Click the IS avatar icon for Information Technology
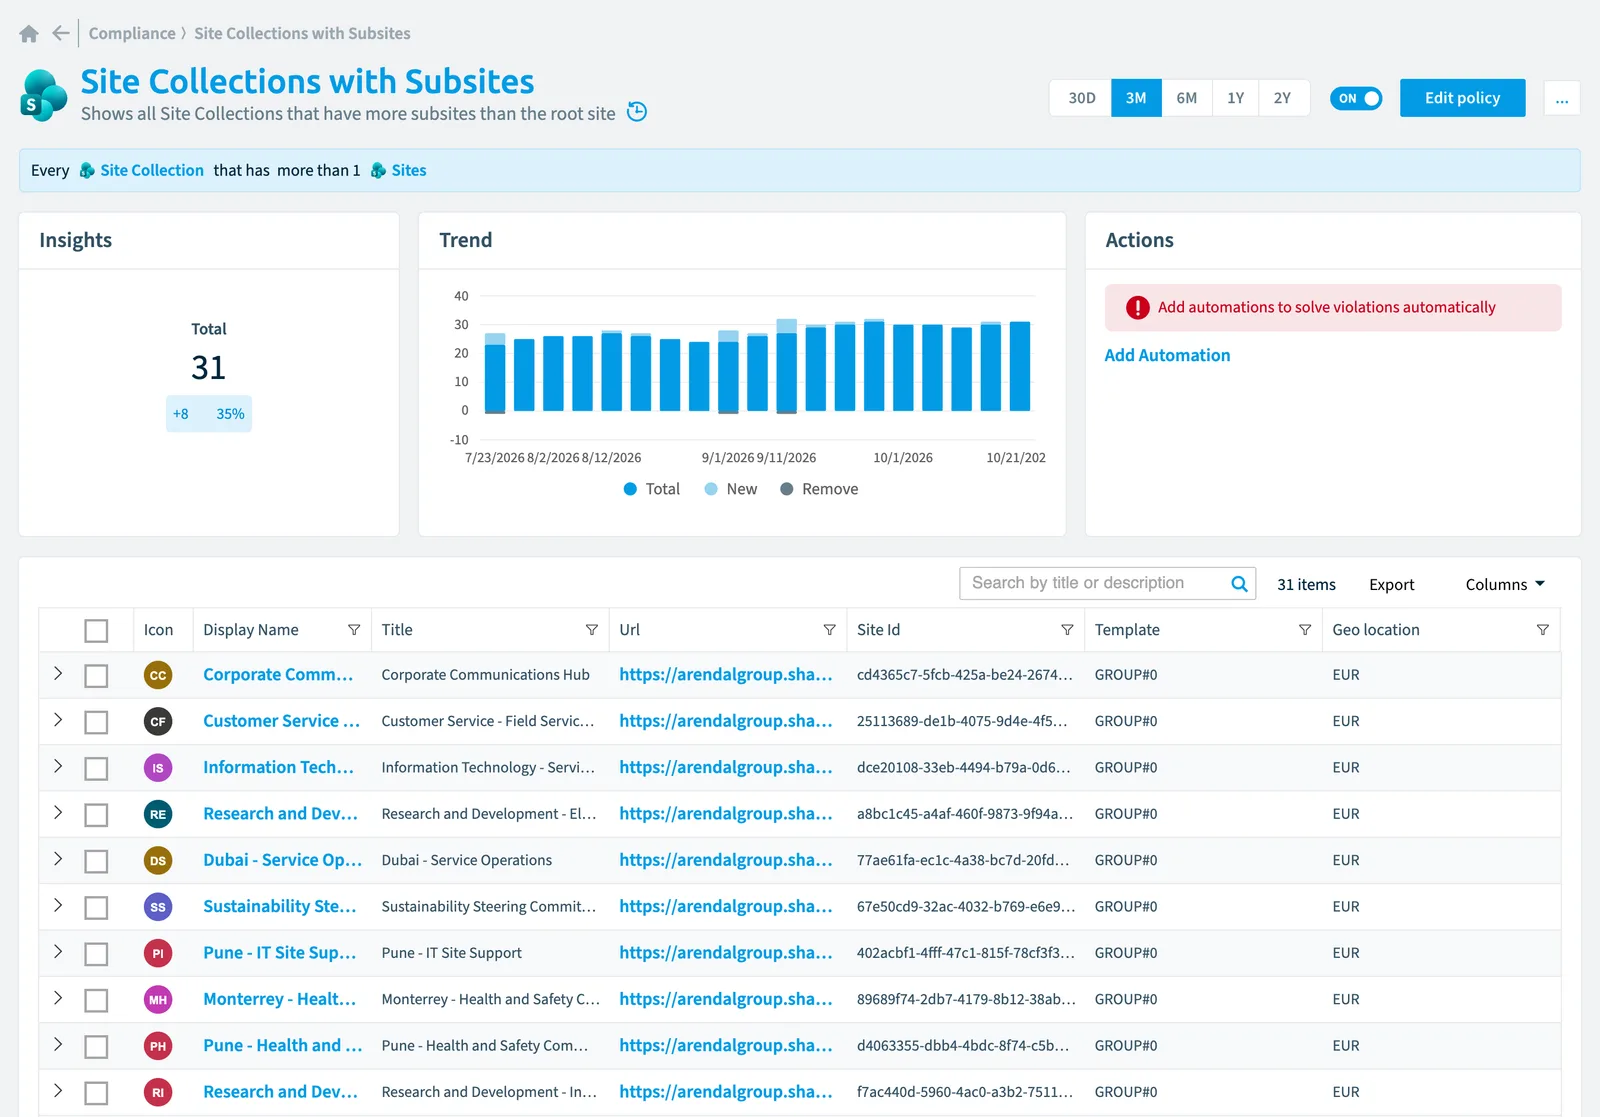 pyautogui.click(x=158, y=768)
